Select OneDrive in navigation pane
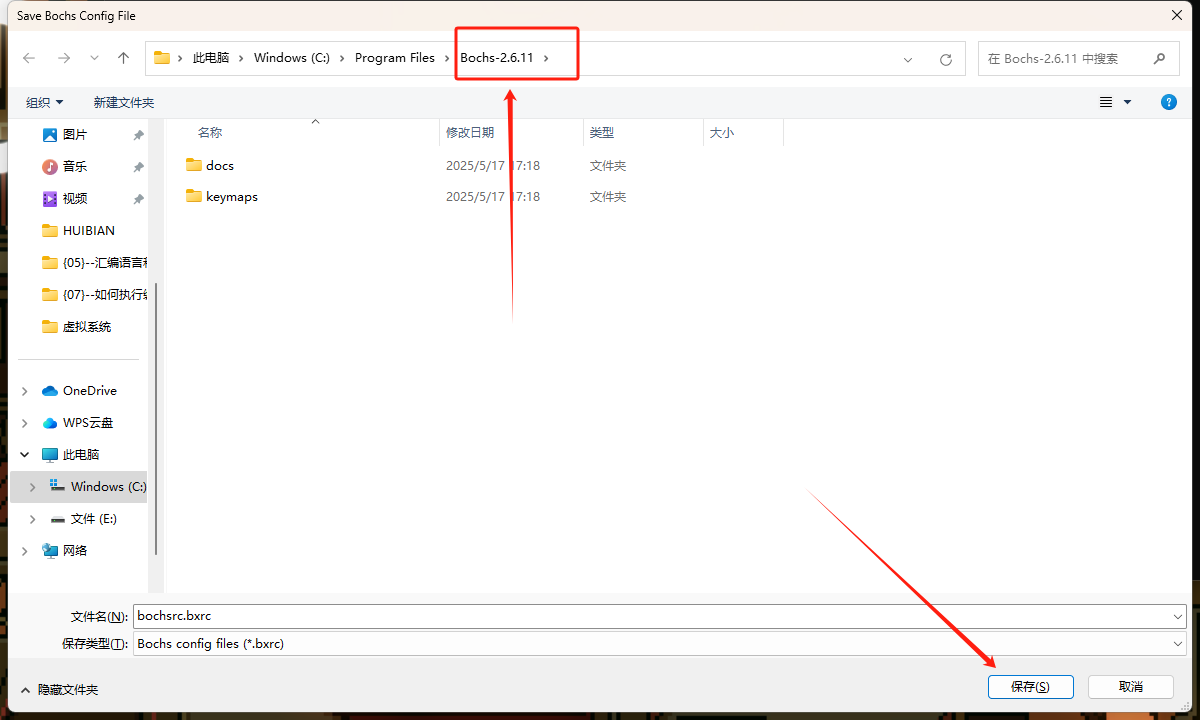1200x720 pixels. tap(90, 390)
